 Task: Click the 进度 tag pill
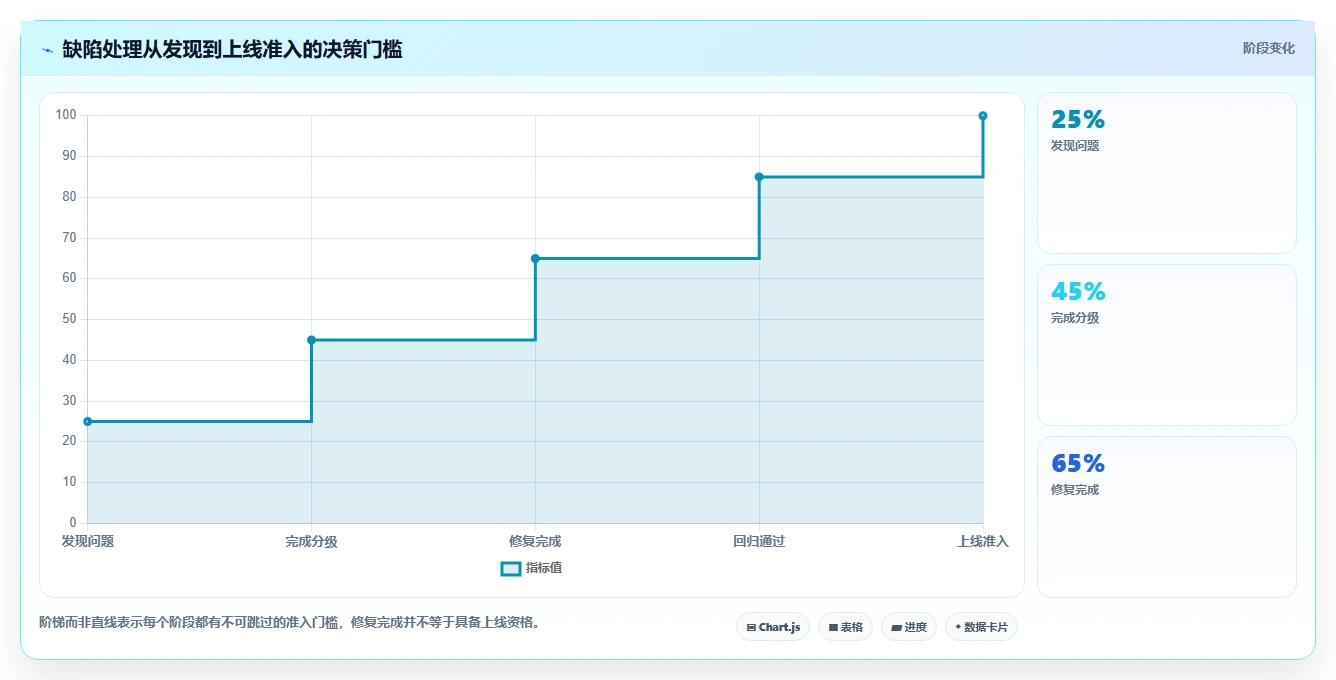(x=909, y=627)
